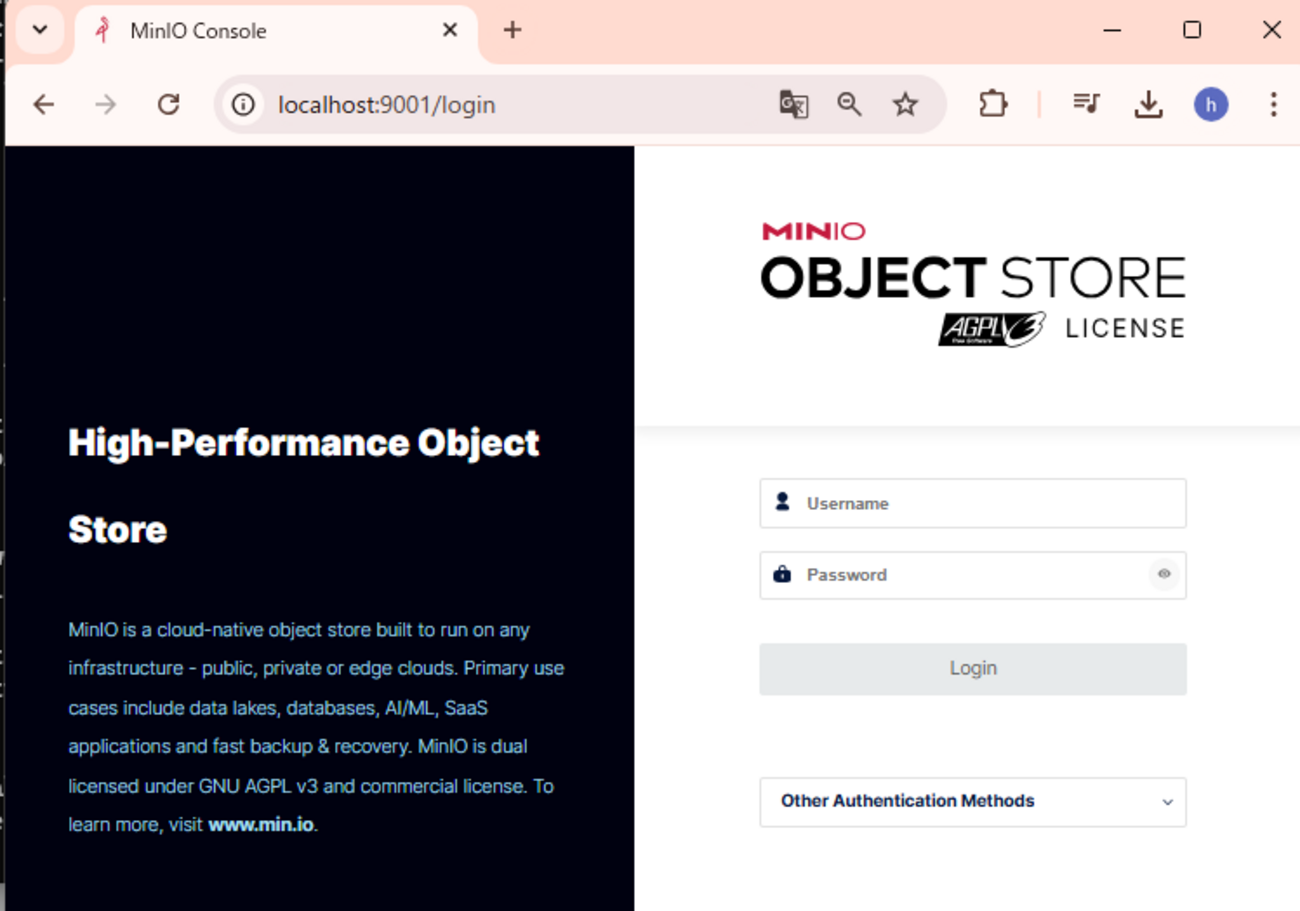Click the MinIO Object Store logo
Image resolution: width=1300 pixels, height=911 pixels.
click(973, 285)
